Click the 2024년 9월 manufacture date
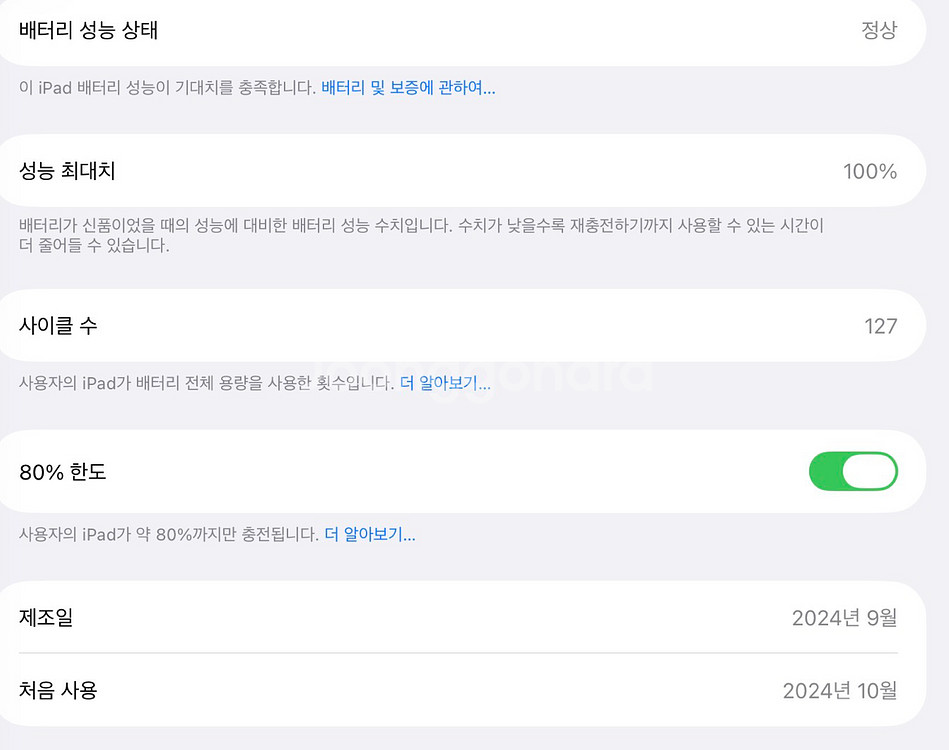The width and height of the screenshot is (949, 750). 844,618
